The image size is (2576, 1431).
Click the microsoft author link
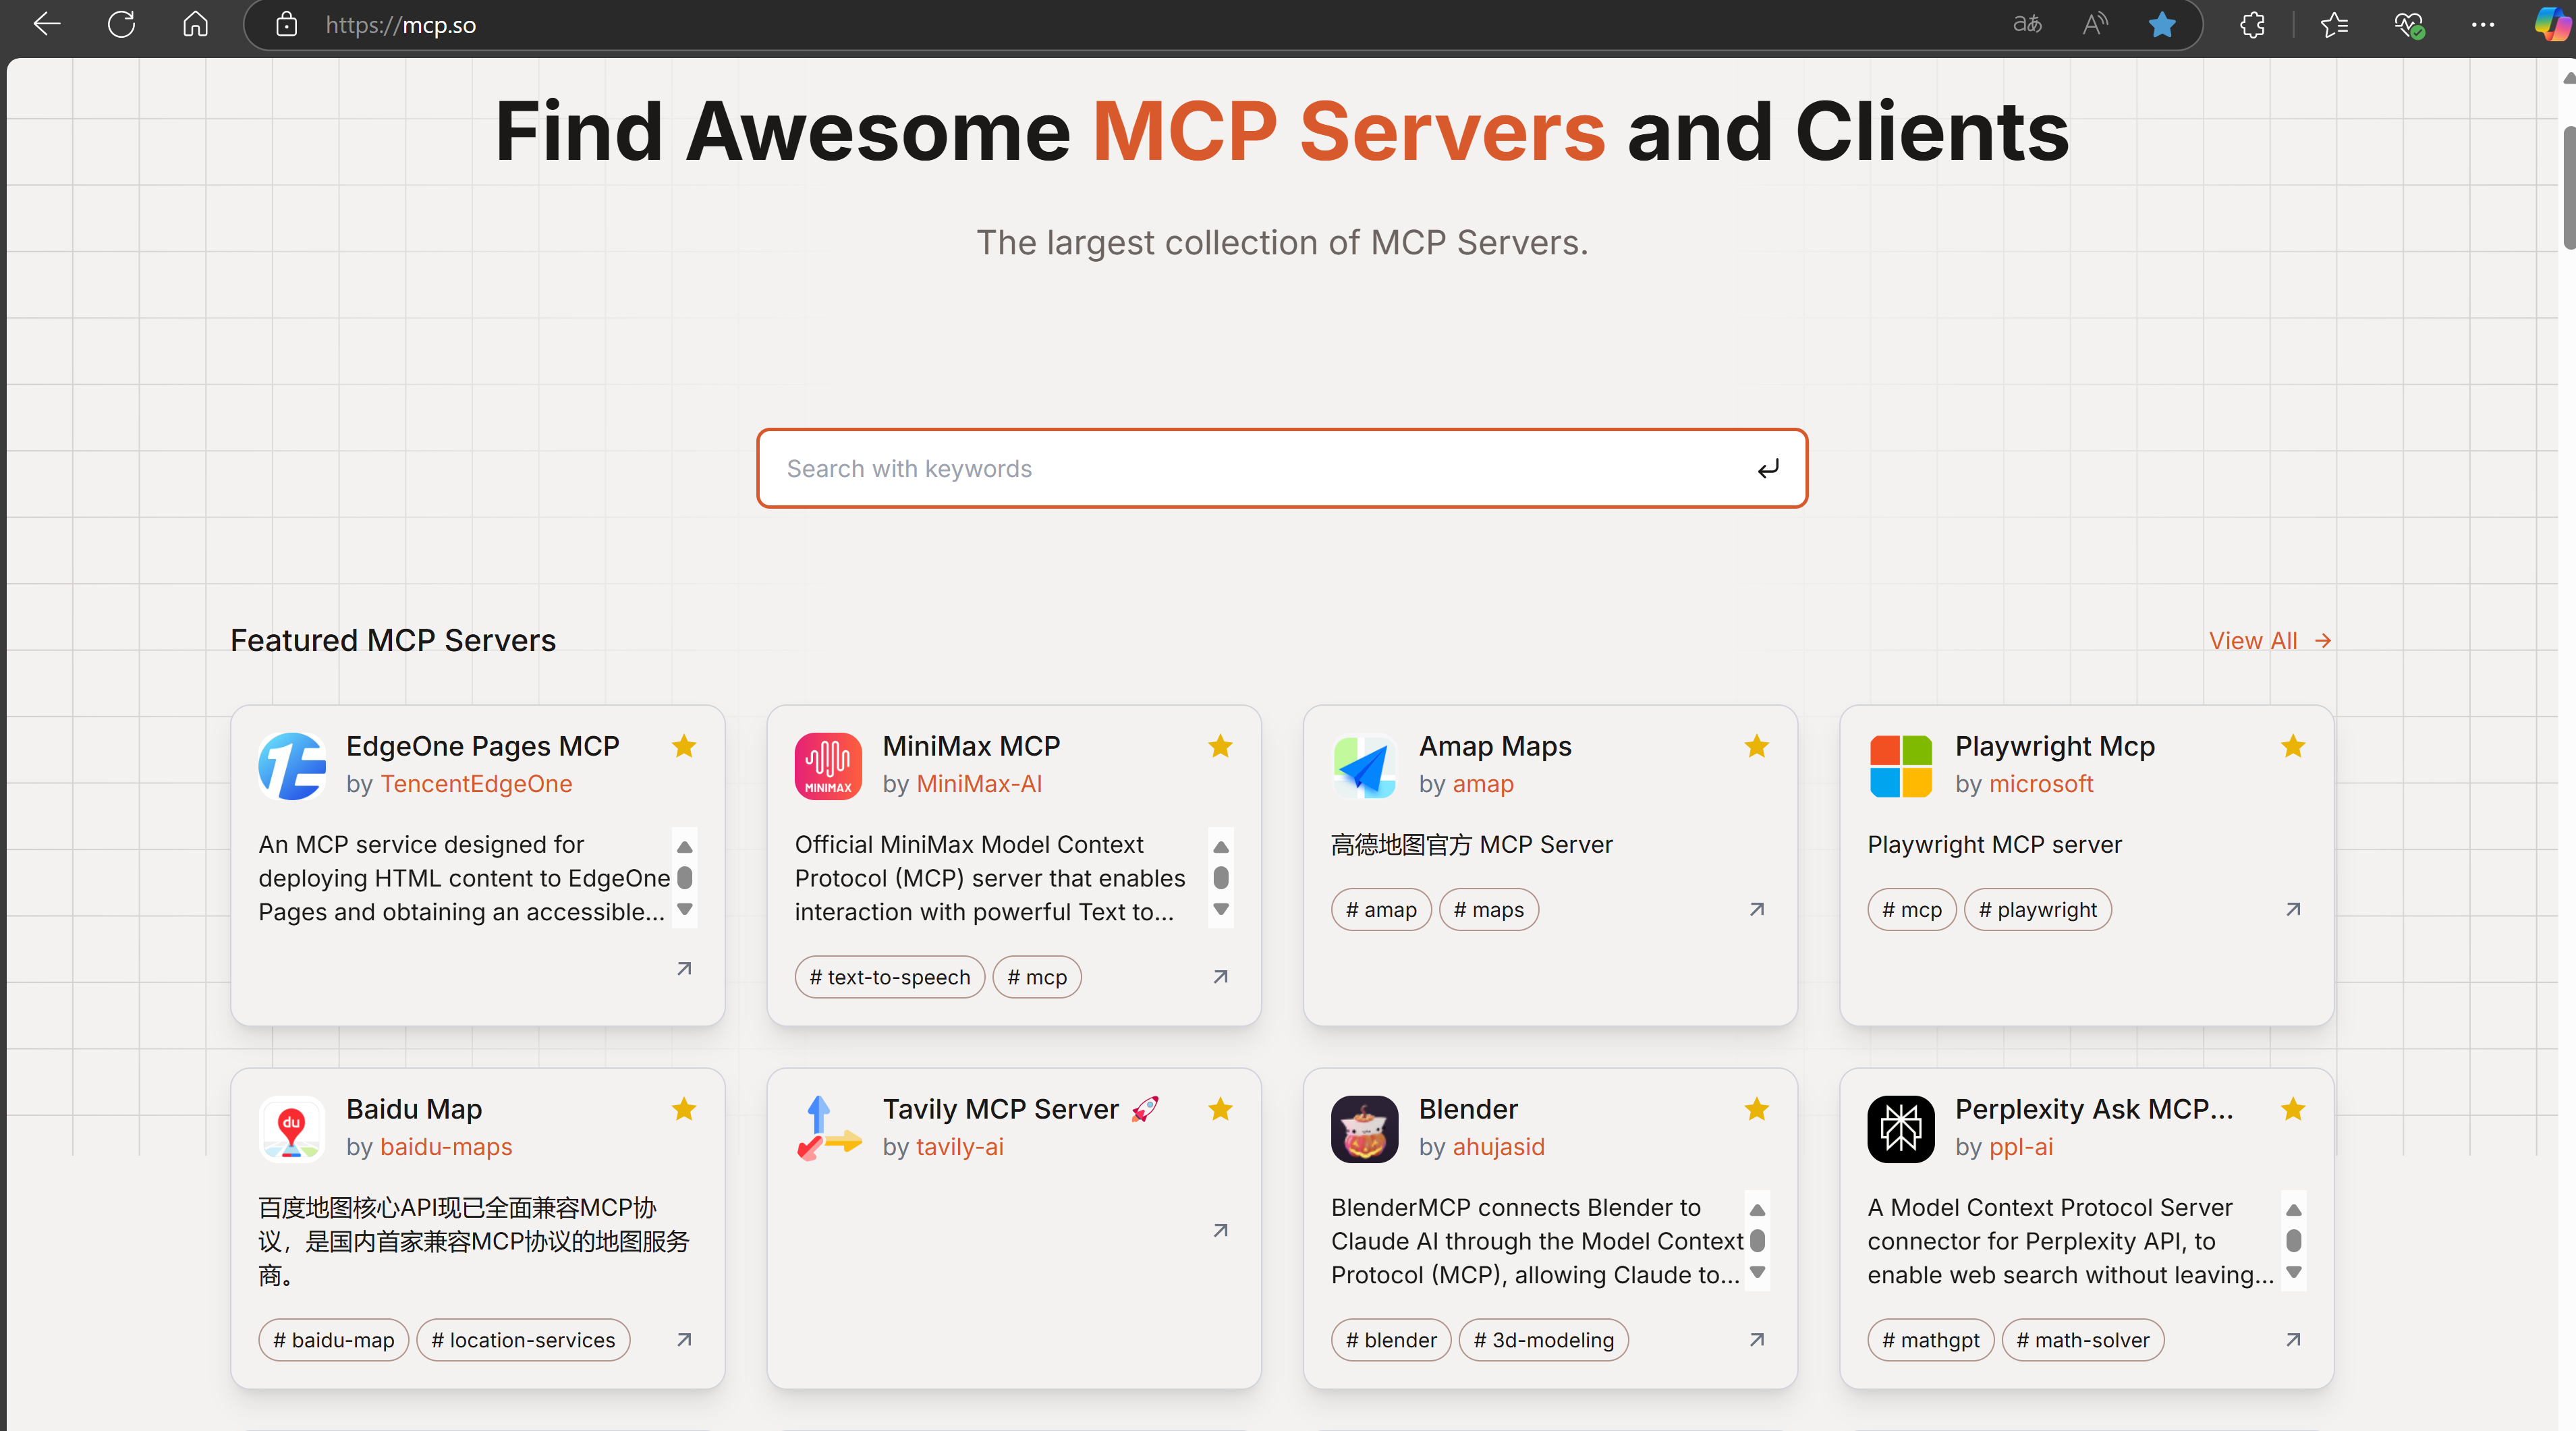point(2041,784)
